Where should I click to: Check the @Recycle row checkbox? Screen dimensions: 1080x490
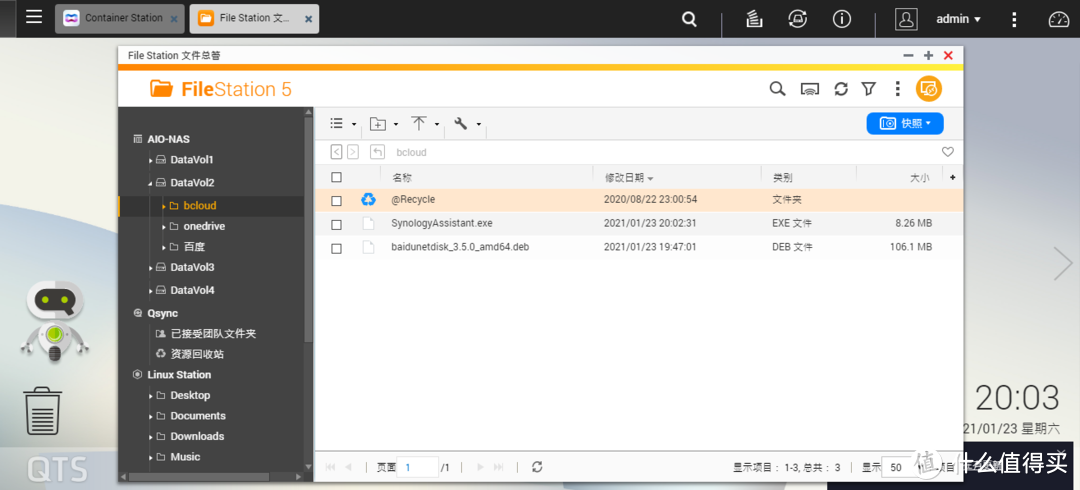(x=336, y=201)
